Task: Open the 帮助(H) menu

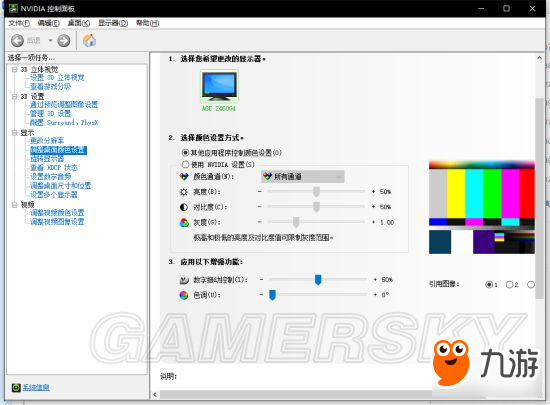Action: (x=147, y=23)
